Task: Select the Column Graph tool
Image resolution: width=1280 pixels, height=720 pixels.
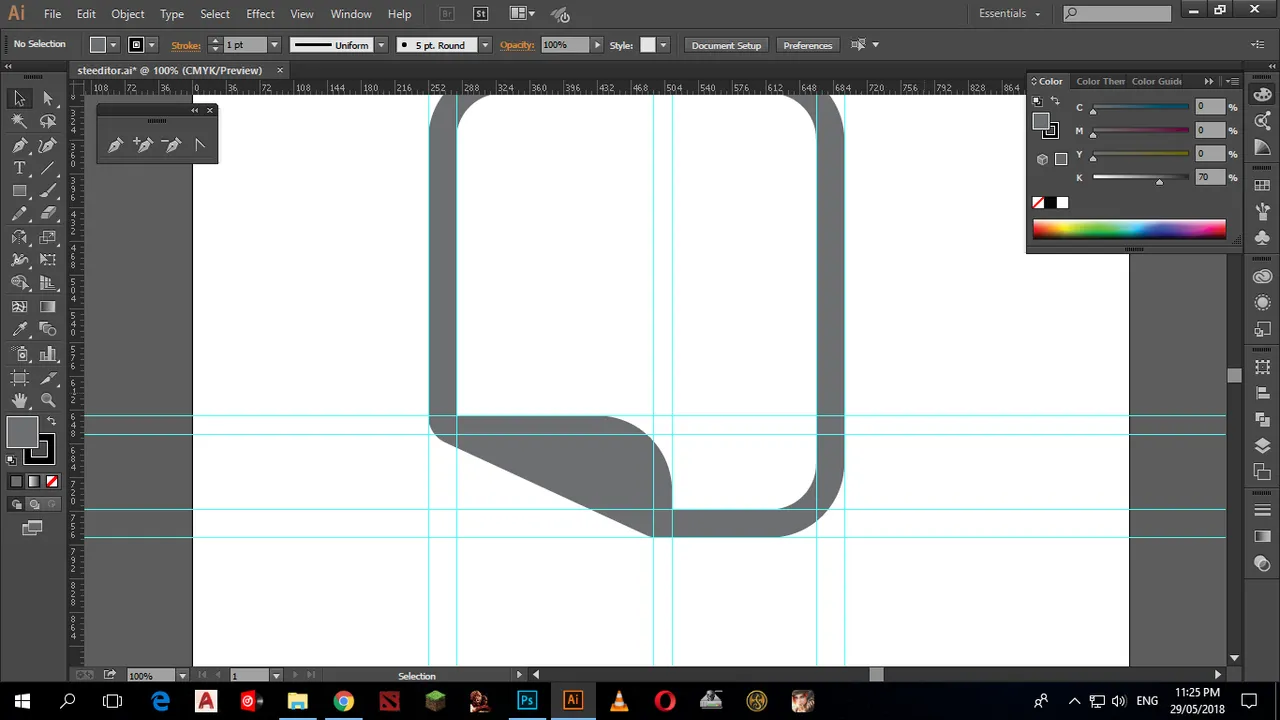Action: [x=47, y=354]
